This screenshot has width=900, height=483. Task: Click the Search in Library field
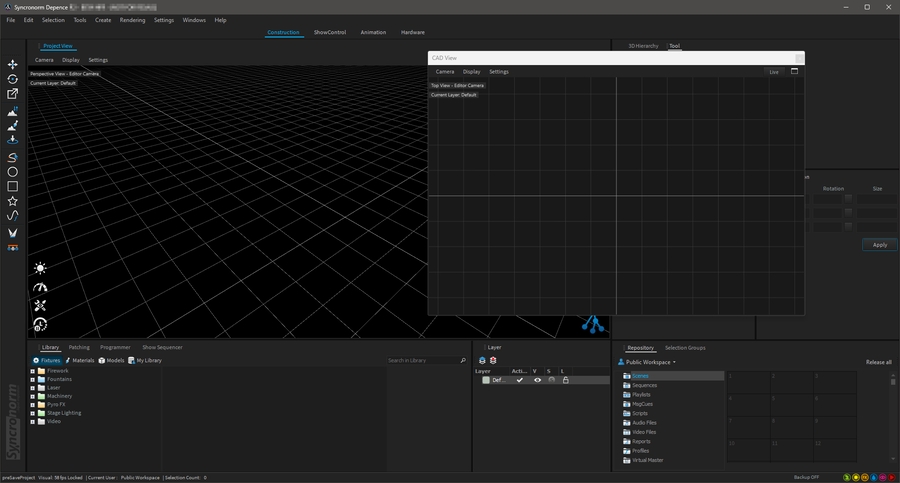click(422, 360)
